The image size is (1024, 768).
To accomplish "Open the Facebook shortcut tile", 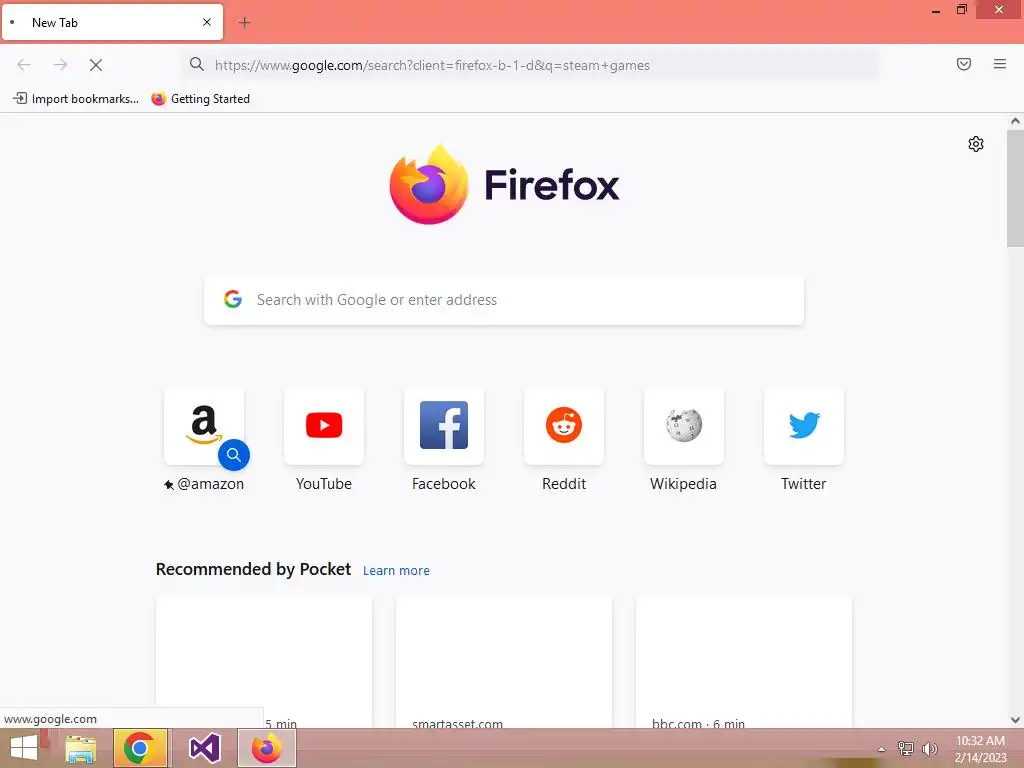I will (444, 426).
